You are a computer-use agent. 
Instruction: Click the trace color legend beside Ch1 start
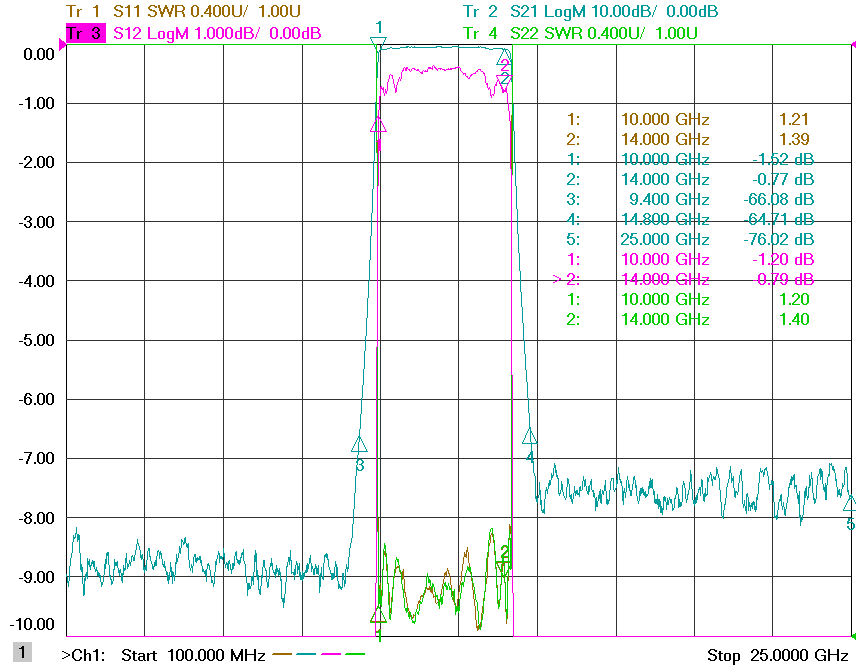click(318, 653)
